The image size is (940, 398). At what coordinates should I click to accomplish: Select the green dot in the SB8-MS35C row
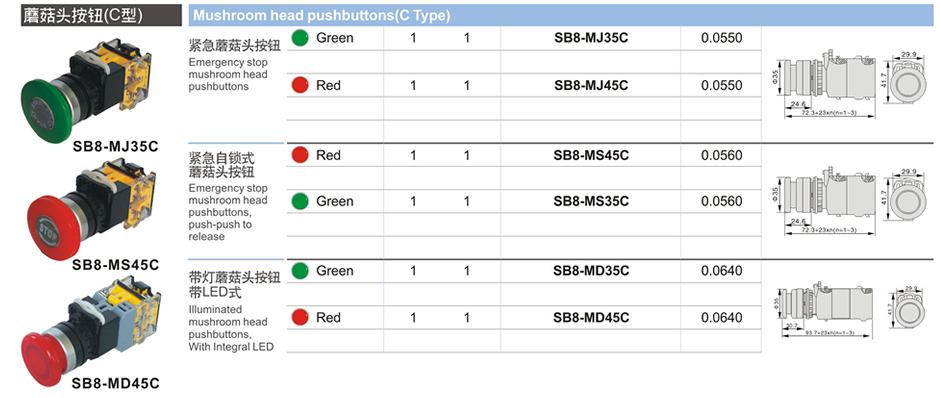300,201
